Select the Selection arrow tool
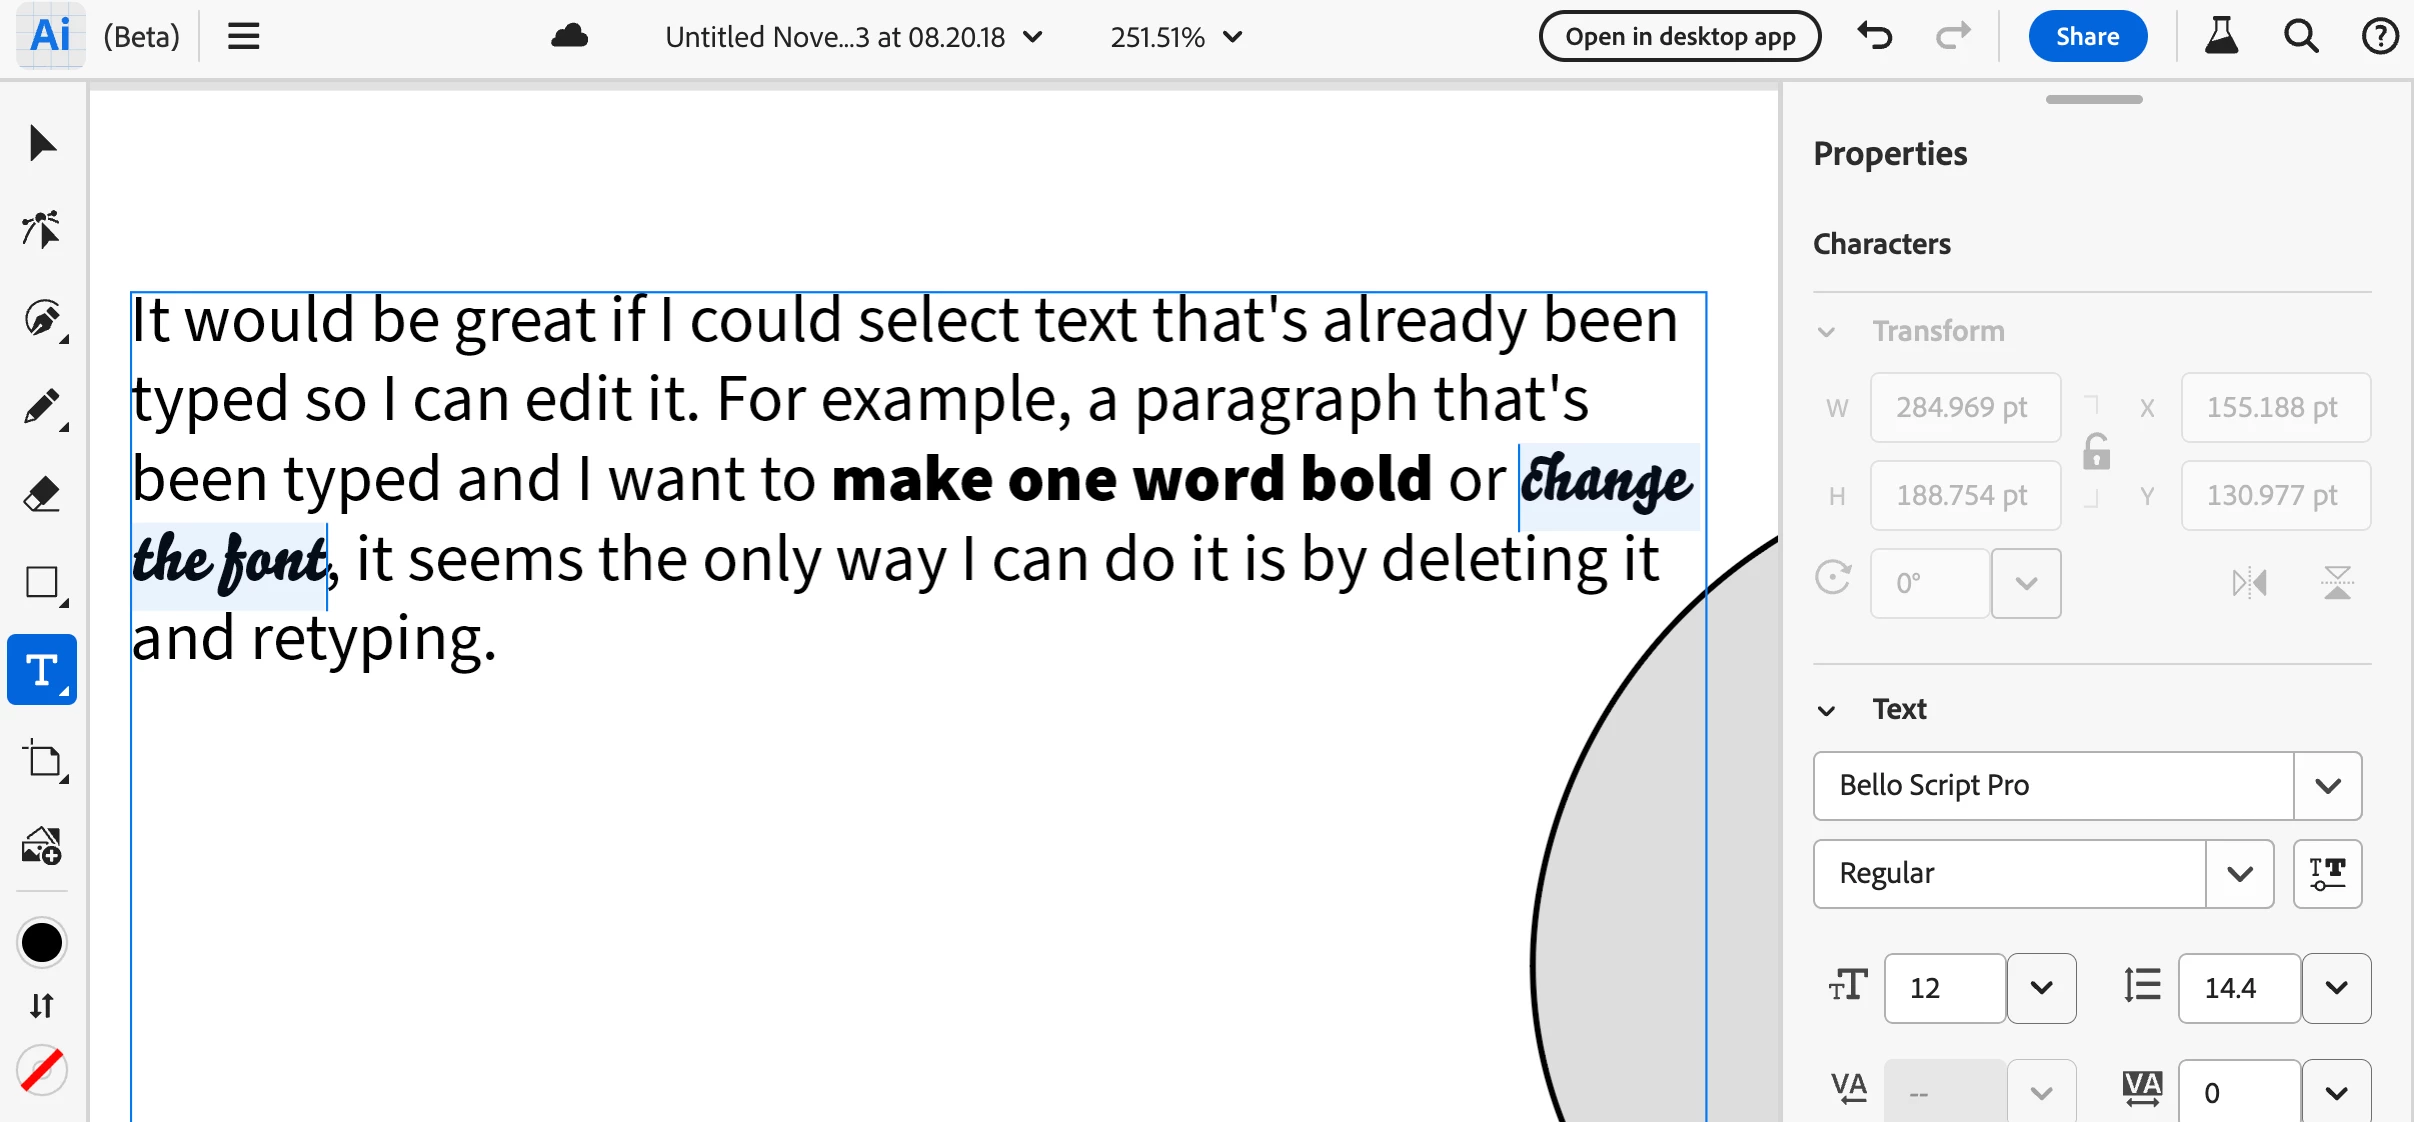Viewport: 2414px width, 1122px height. [x=41, y=144]
